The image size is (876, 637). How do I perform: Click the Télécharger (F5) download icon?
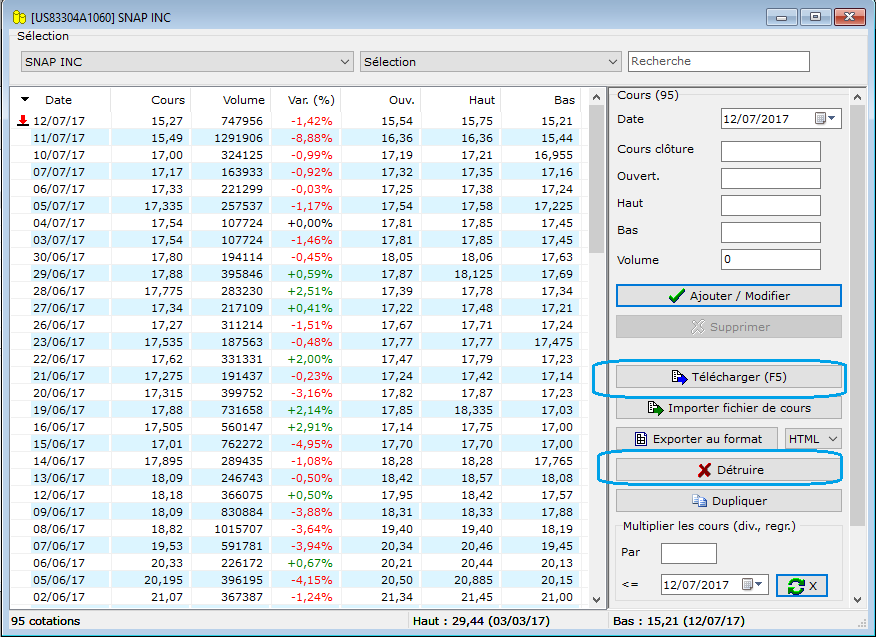coord(679,377)
